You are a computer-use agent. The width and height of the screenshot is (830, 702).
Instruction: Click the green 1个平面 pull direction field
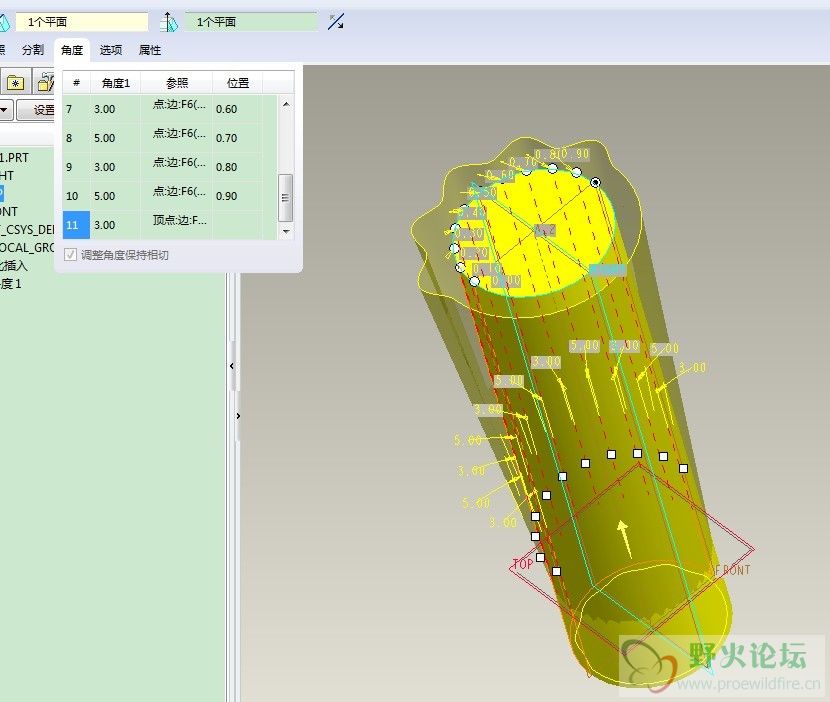(x=250, y=21)
